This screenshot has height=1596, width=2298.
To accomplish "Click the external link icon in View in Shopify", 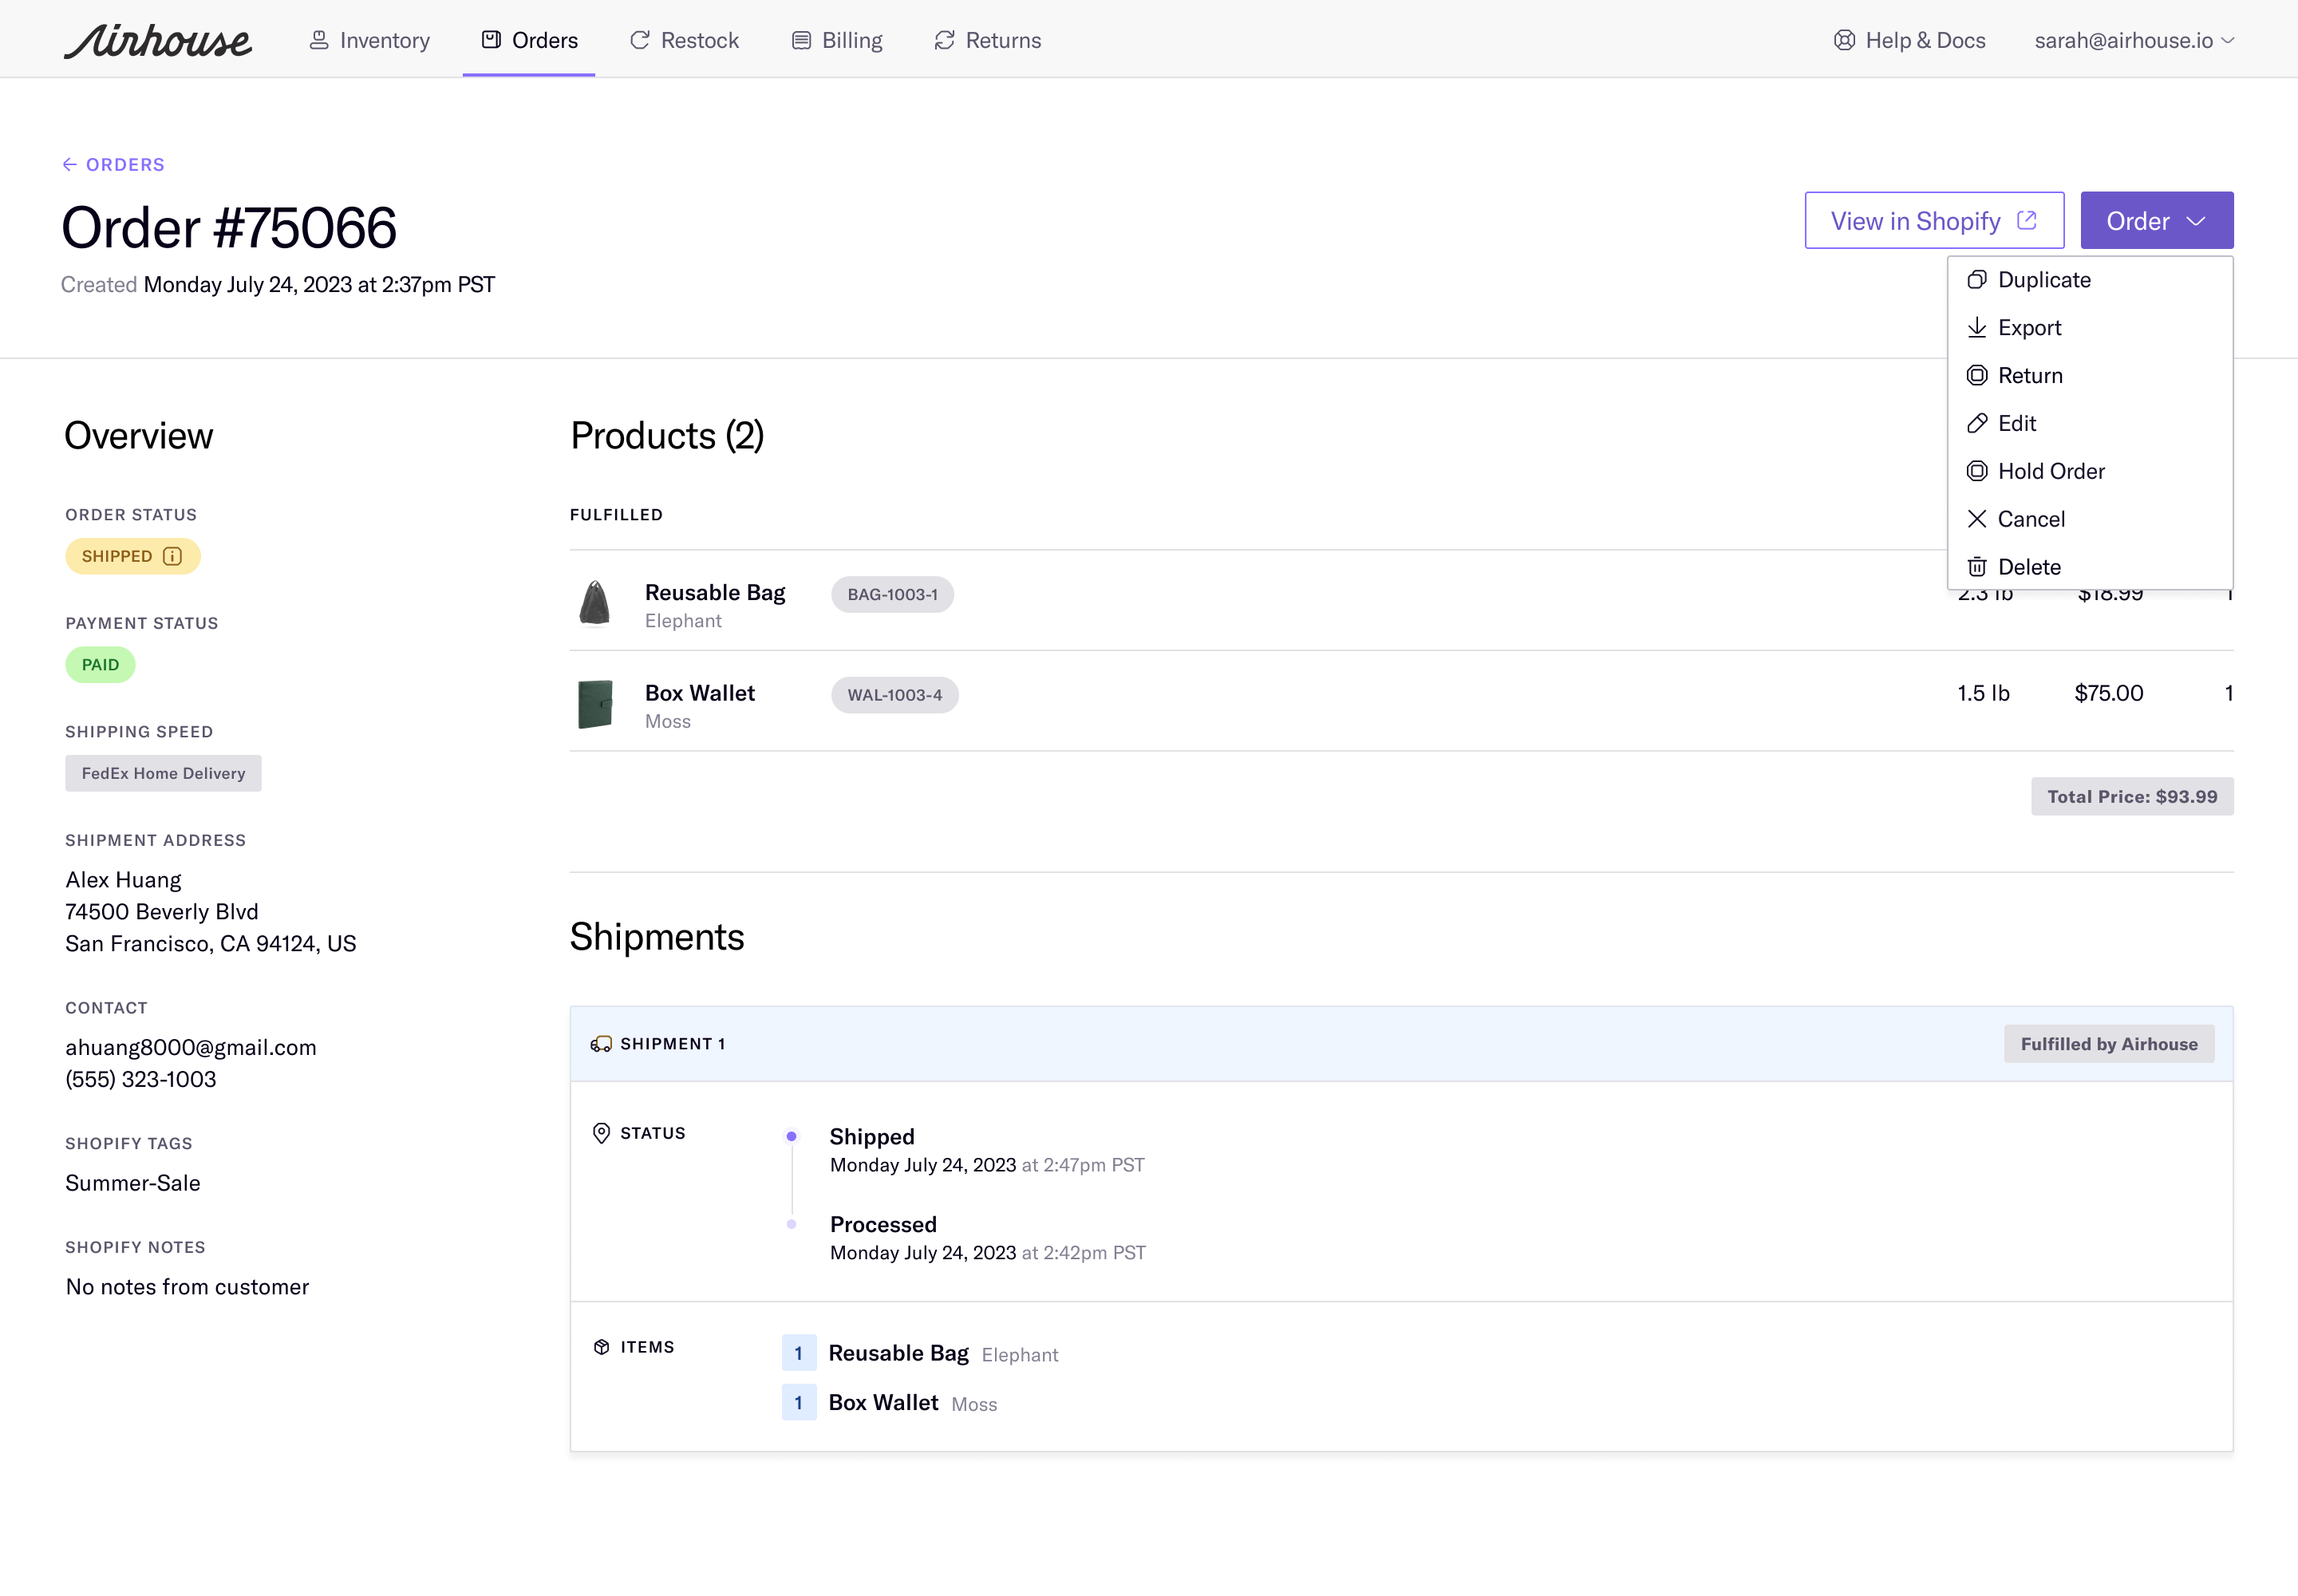I will tap(2026, 220).
